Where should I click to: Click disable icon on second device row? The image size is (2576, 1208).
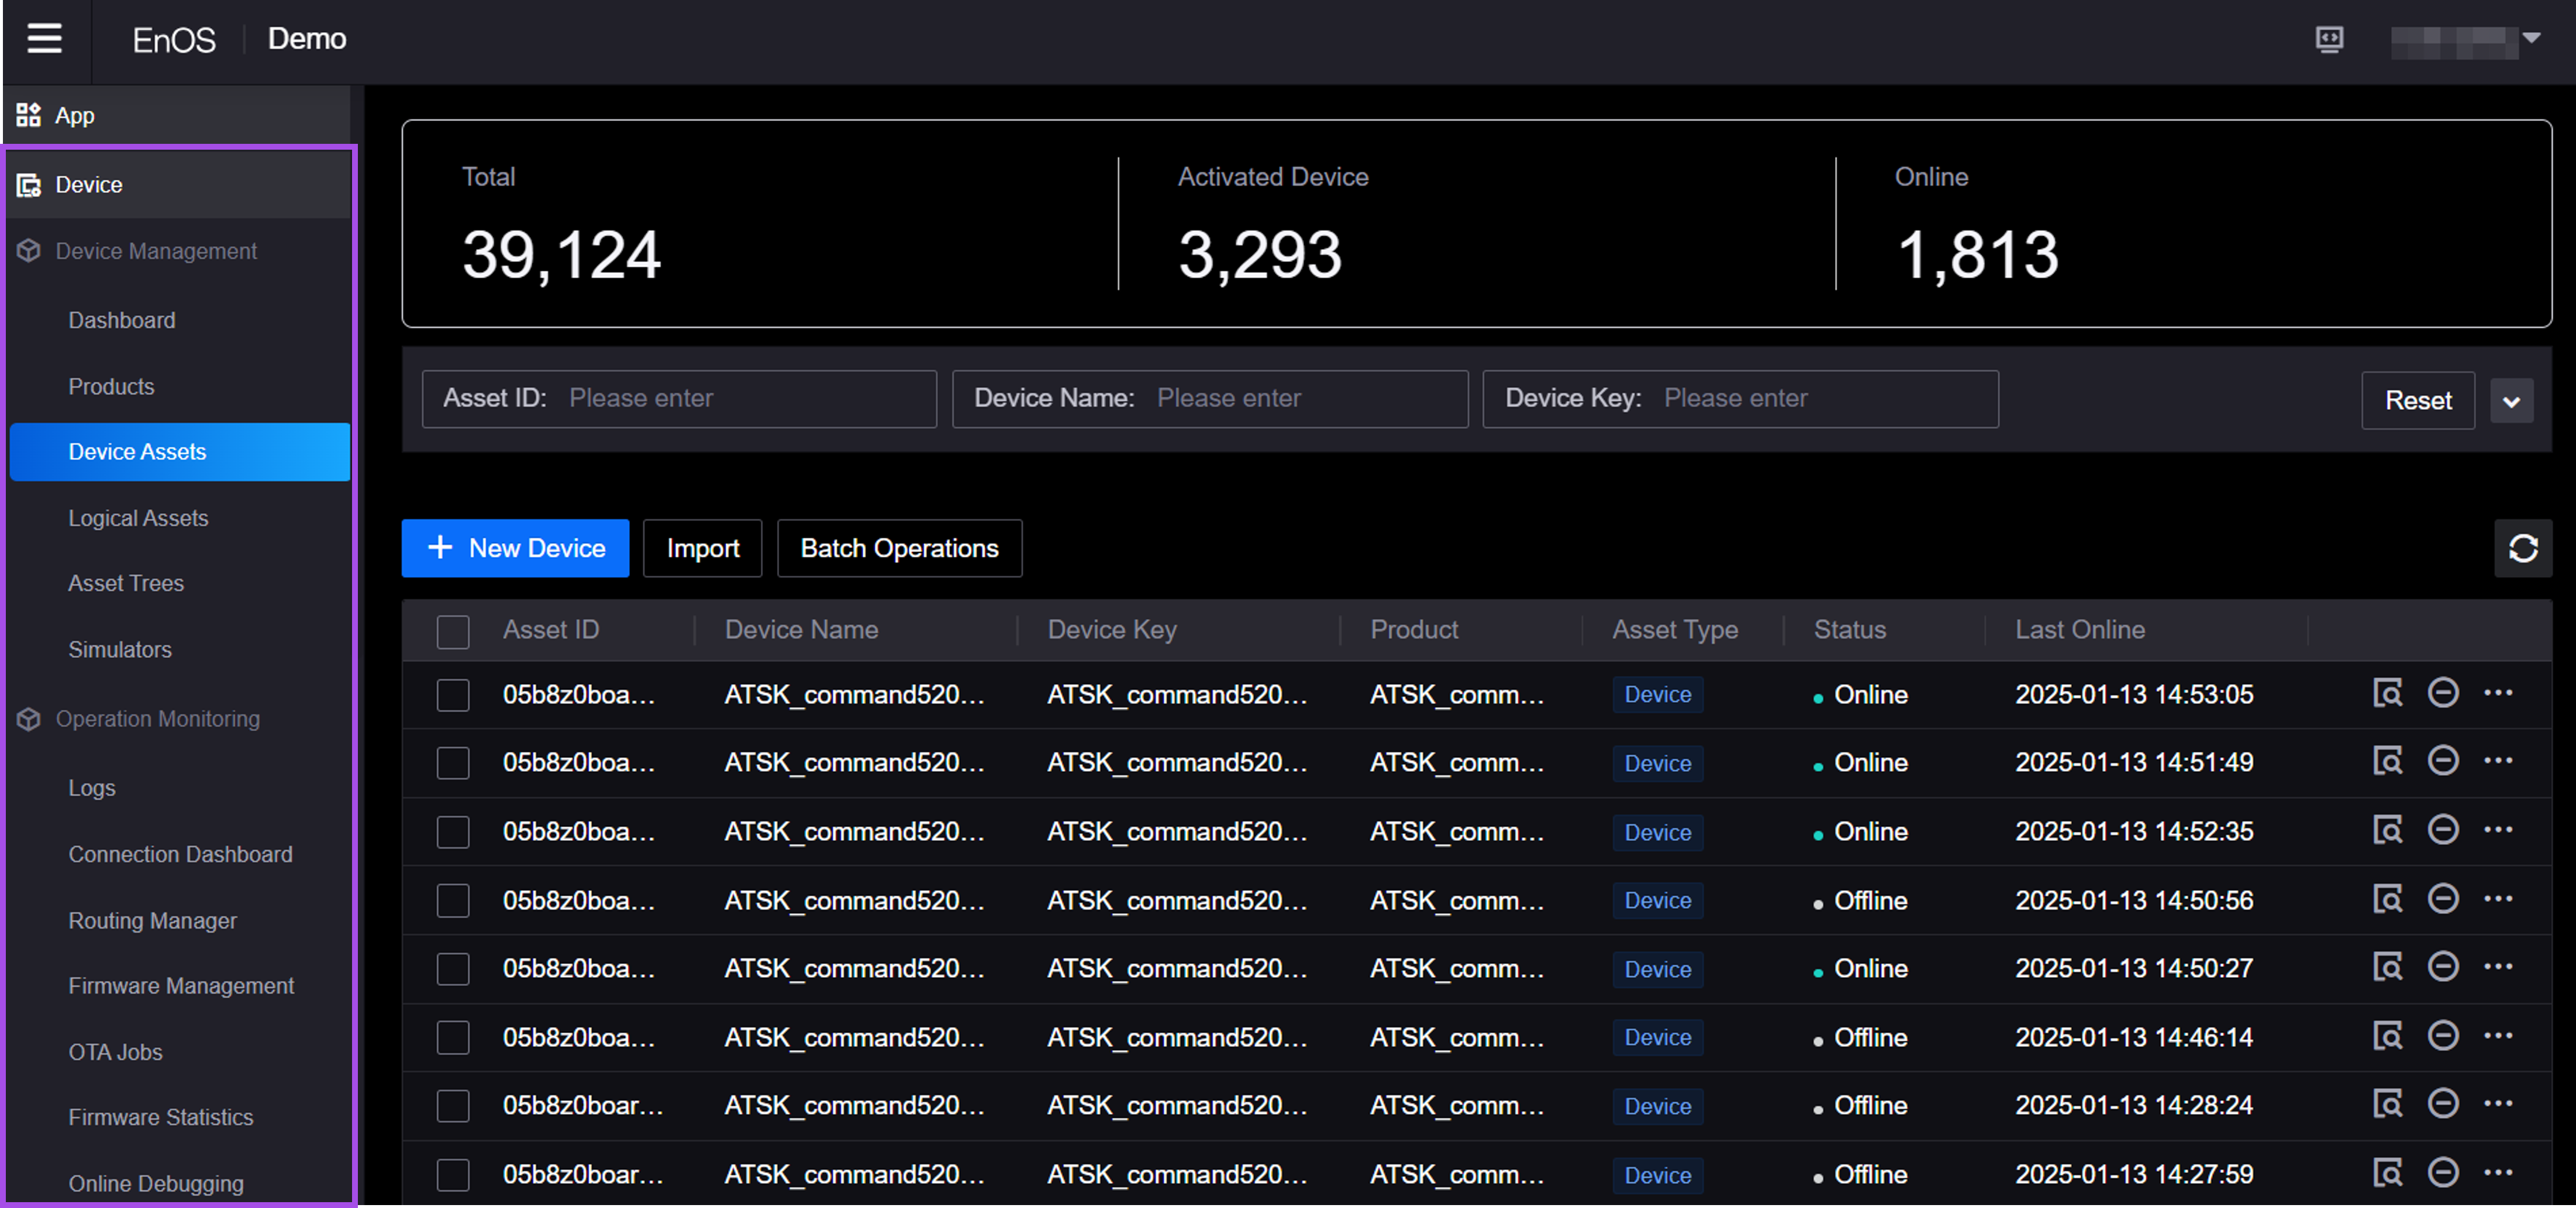(2442, 761)
